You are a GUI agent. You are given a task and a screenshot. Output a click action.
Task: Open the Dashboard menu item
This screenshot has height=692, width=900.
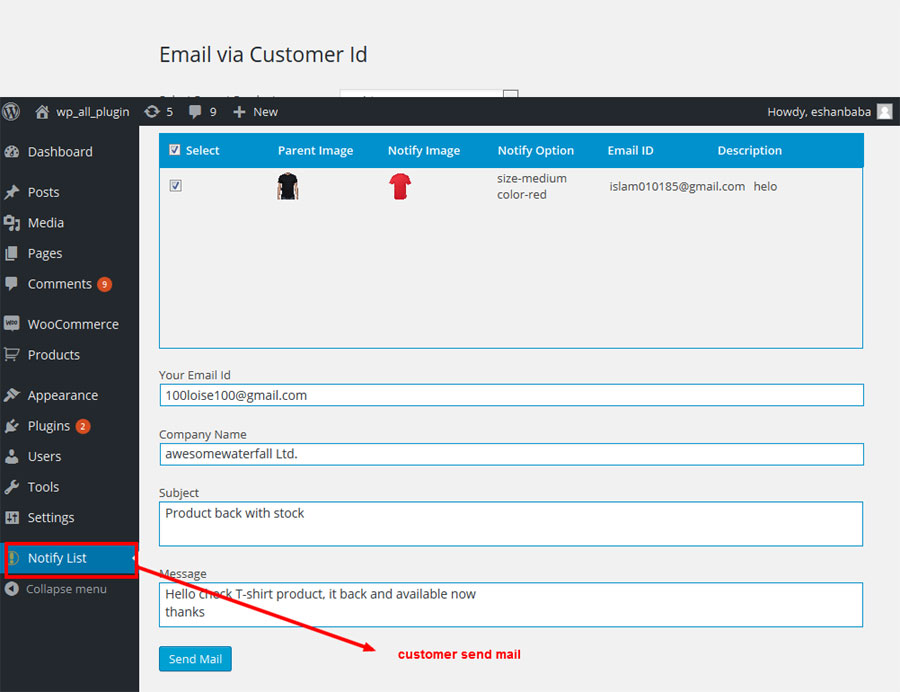[59, 152]
